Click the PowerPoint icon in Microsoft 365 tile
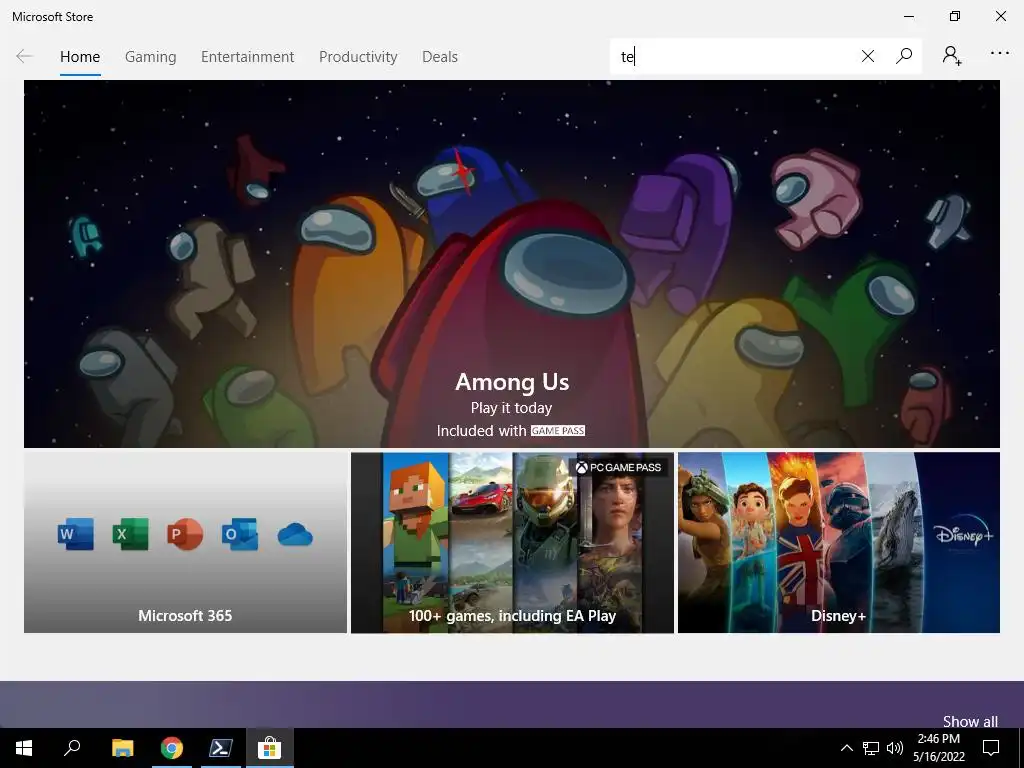The width and height of the screenshot is (1024, 768). coord(185,534)
